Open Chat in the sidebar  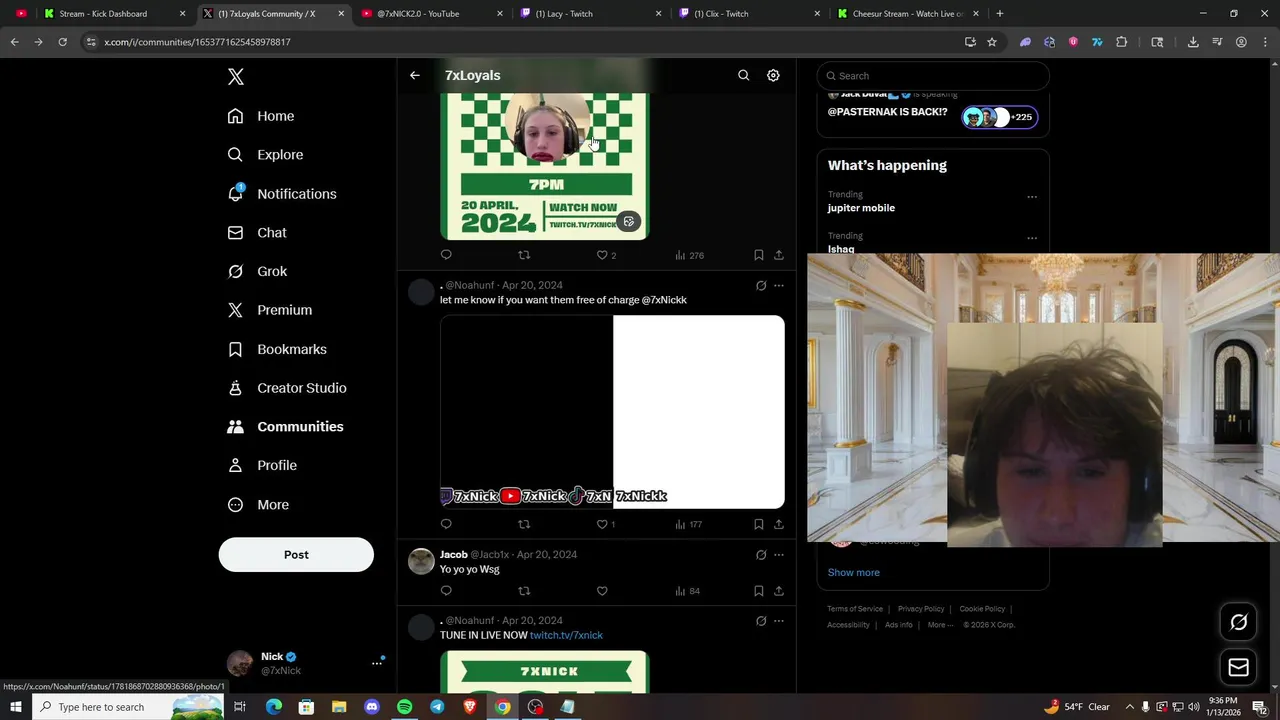pyautogui.click(x=257, y=233)
